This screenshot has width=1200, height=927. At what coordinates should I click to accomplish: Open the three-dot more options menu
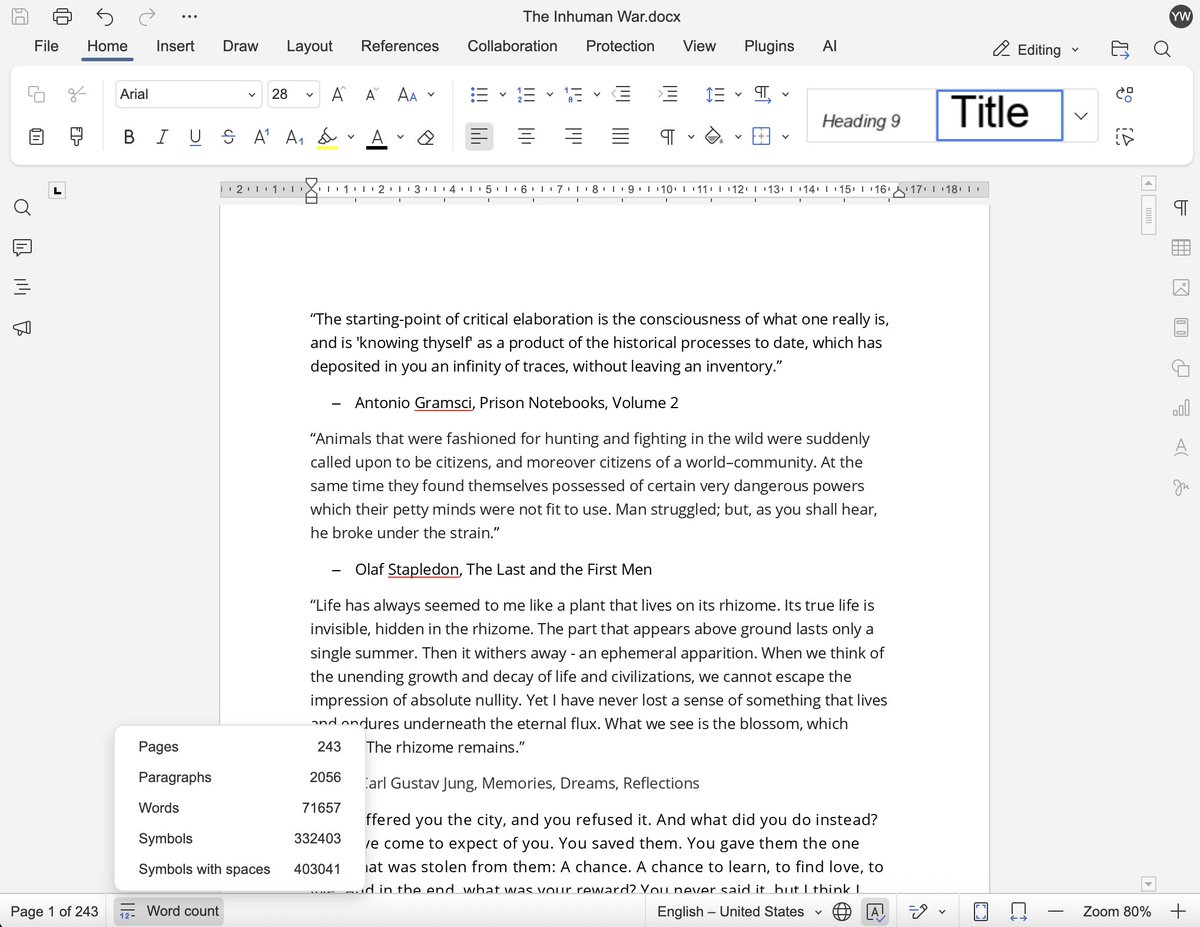pos(190,17)
